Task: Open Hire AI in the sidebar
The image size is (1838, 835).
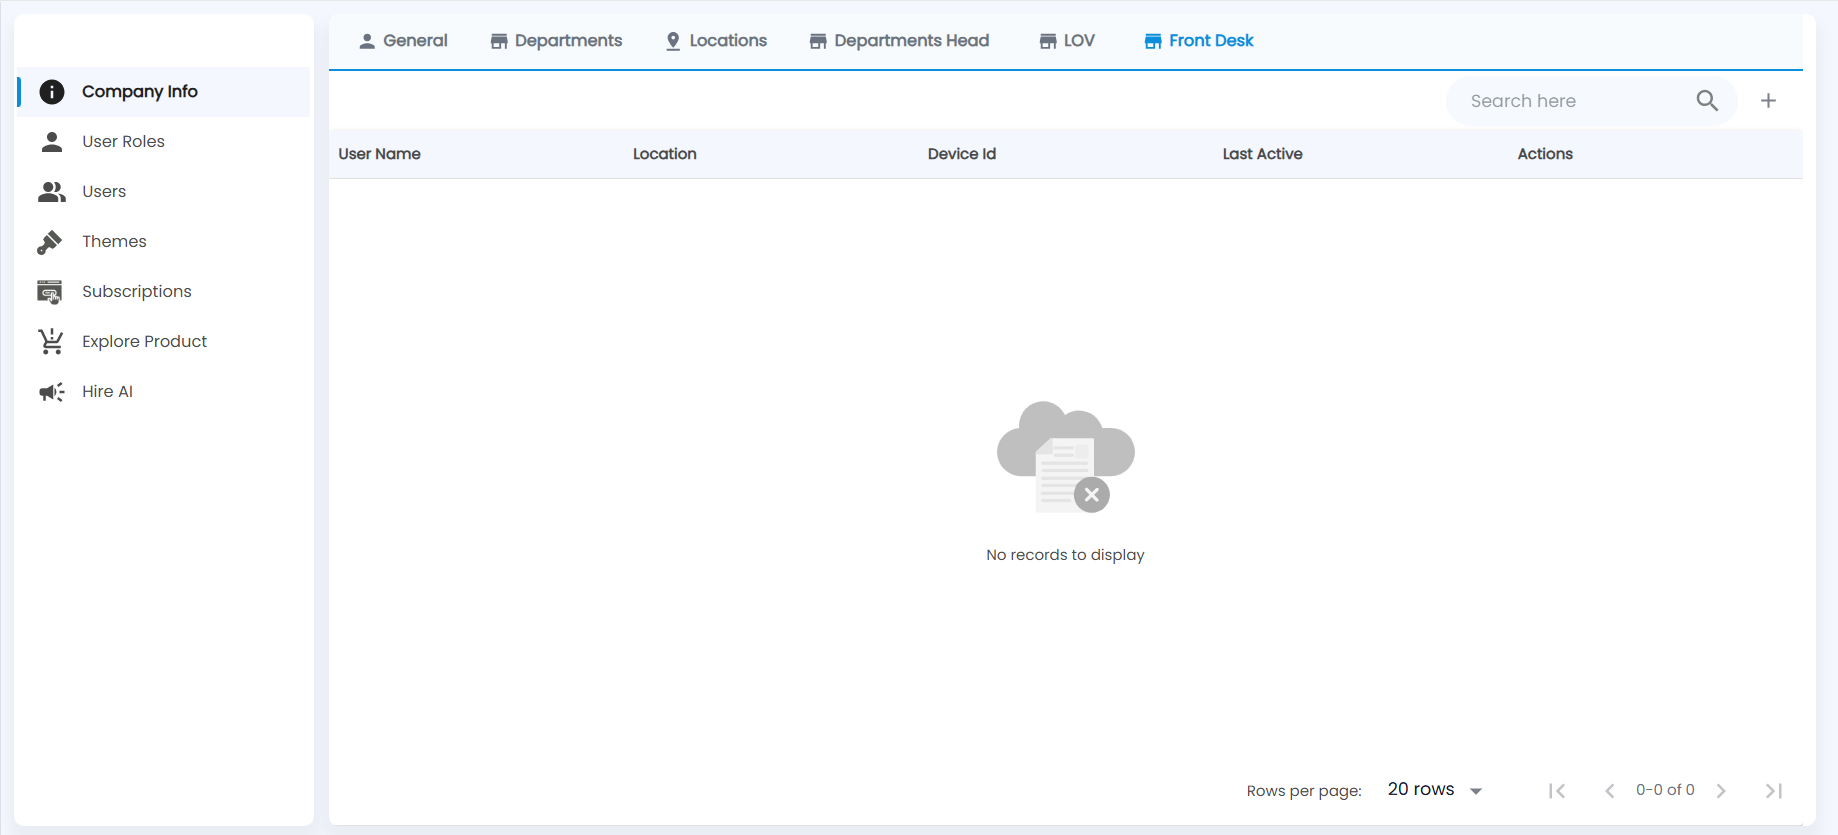Action: click(x=164, y=392)
